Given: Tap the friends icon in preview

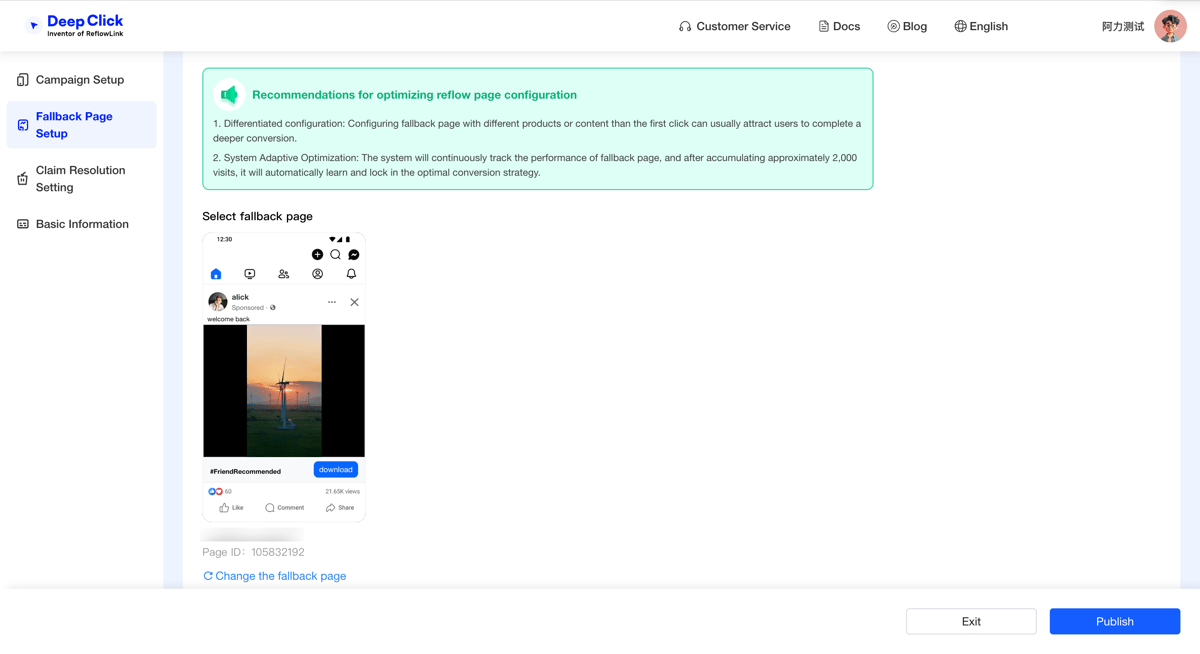Looking at the screenshot, I should pos(284,274).
